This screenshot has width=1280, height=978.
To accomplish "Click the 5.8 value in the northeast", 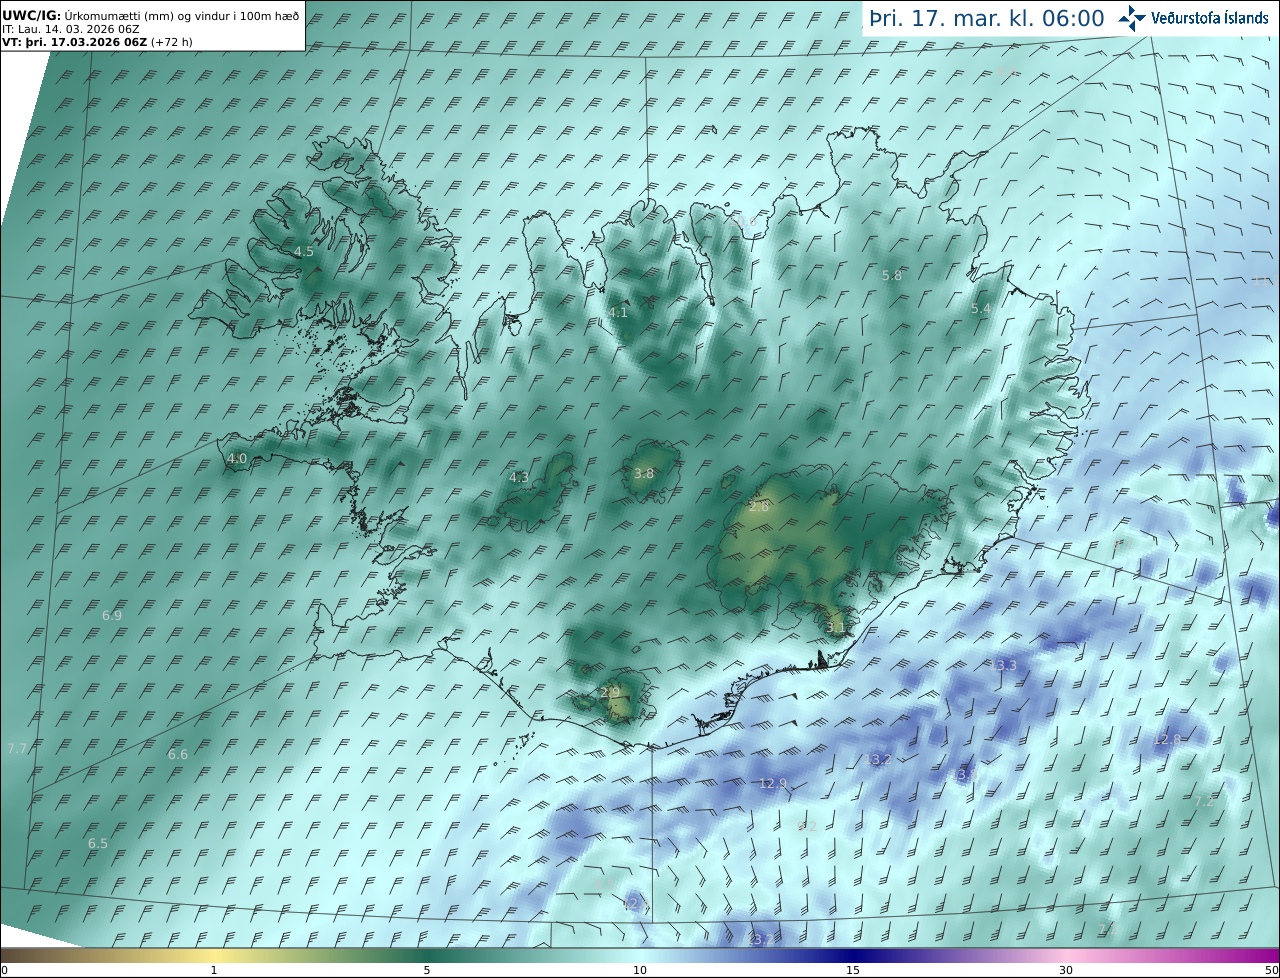I will (892, 275).
